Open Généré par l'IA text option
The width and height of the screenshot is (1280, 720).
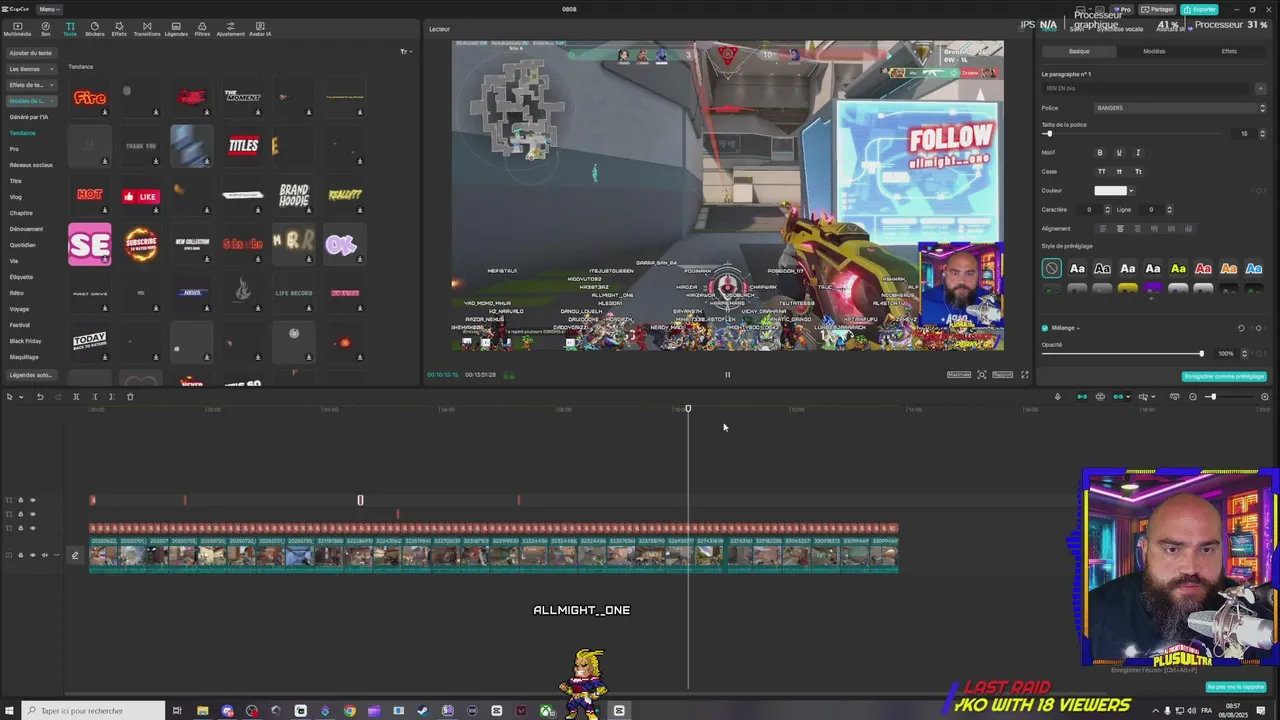(x=29, y=117)
